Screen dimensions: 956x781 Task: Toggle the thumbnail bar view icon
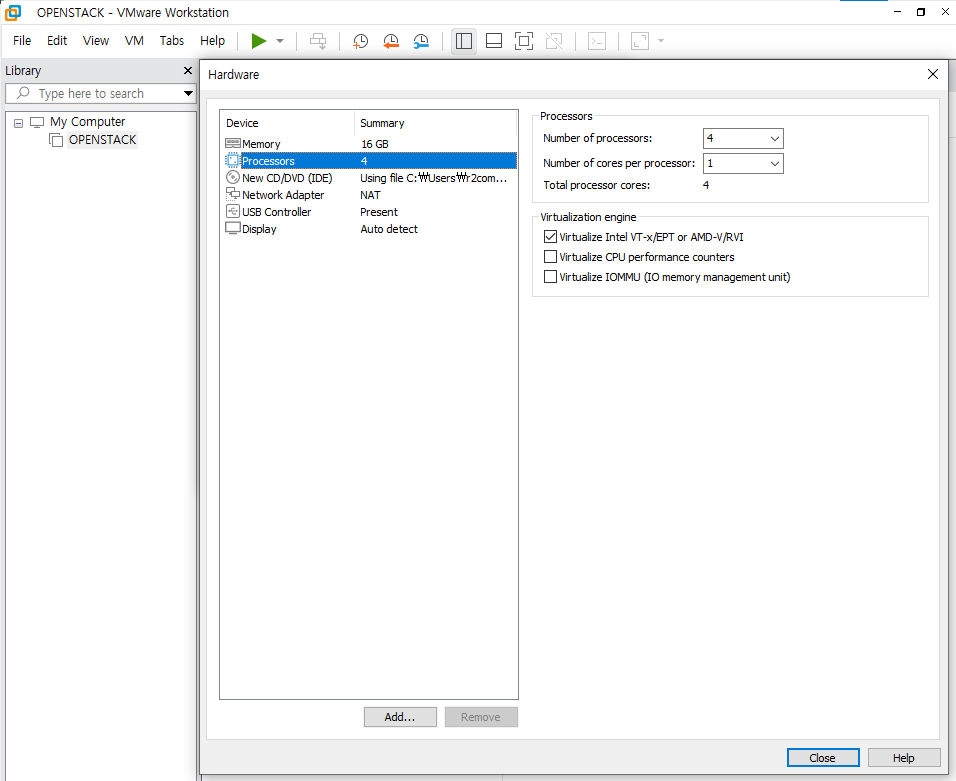tap(494, 41)
